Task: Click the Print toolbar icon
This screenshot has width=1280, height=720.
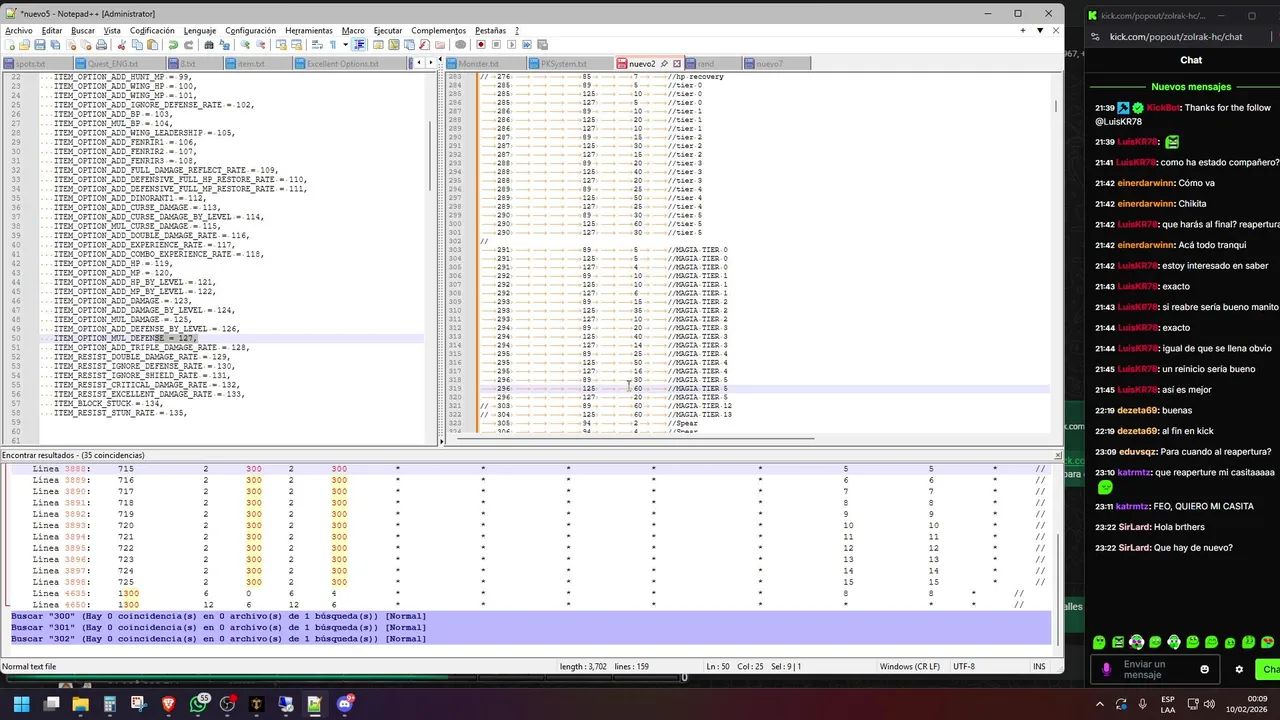Action: (x=101, y=44)
